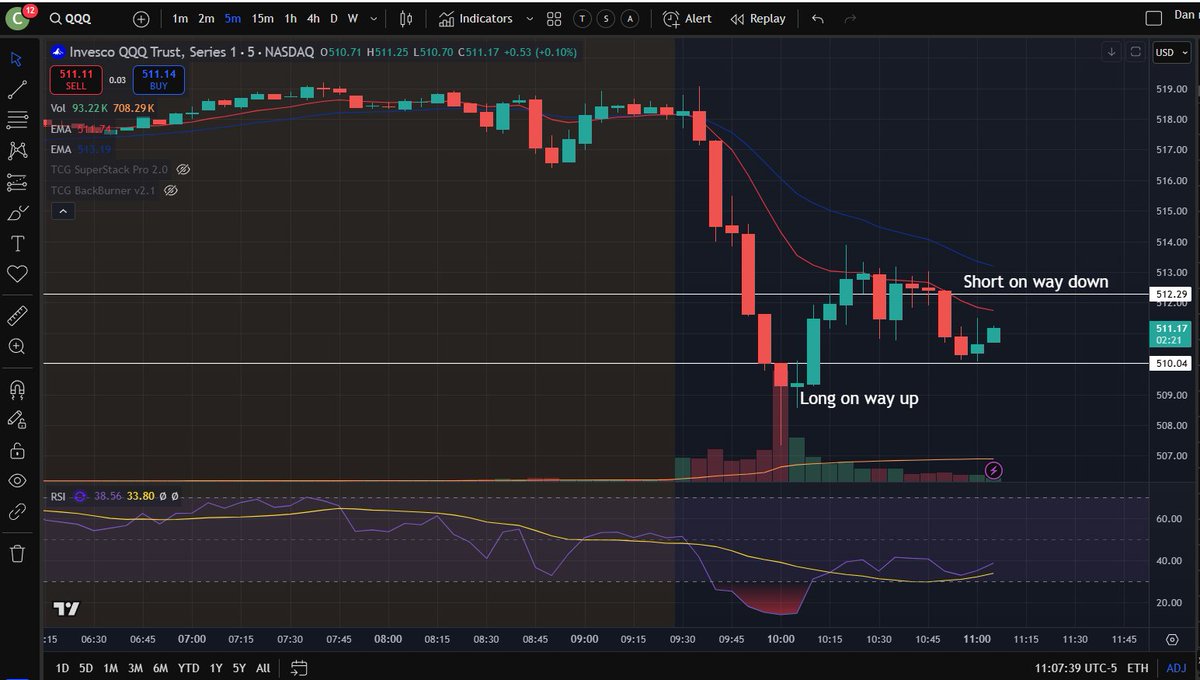Toggle stay in drawing mode pencil-lock
Image resolution: width=1200 pixels, height=680 pixels.
click(17, 420)
